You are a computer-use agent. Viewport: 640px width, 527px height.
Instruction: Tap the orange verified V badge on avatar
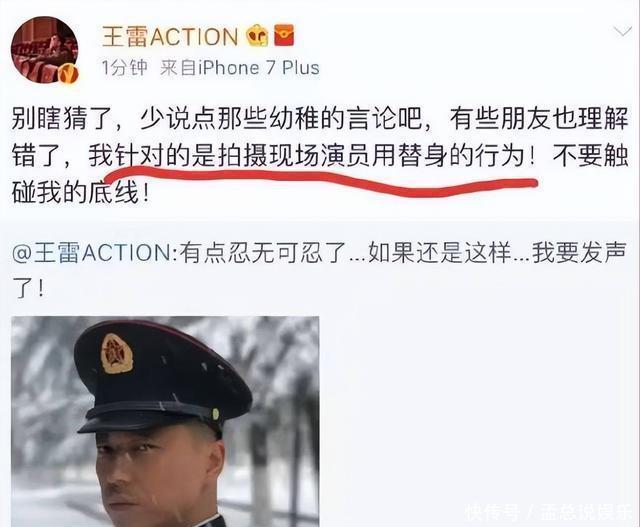(x=67, y=74)
